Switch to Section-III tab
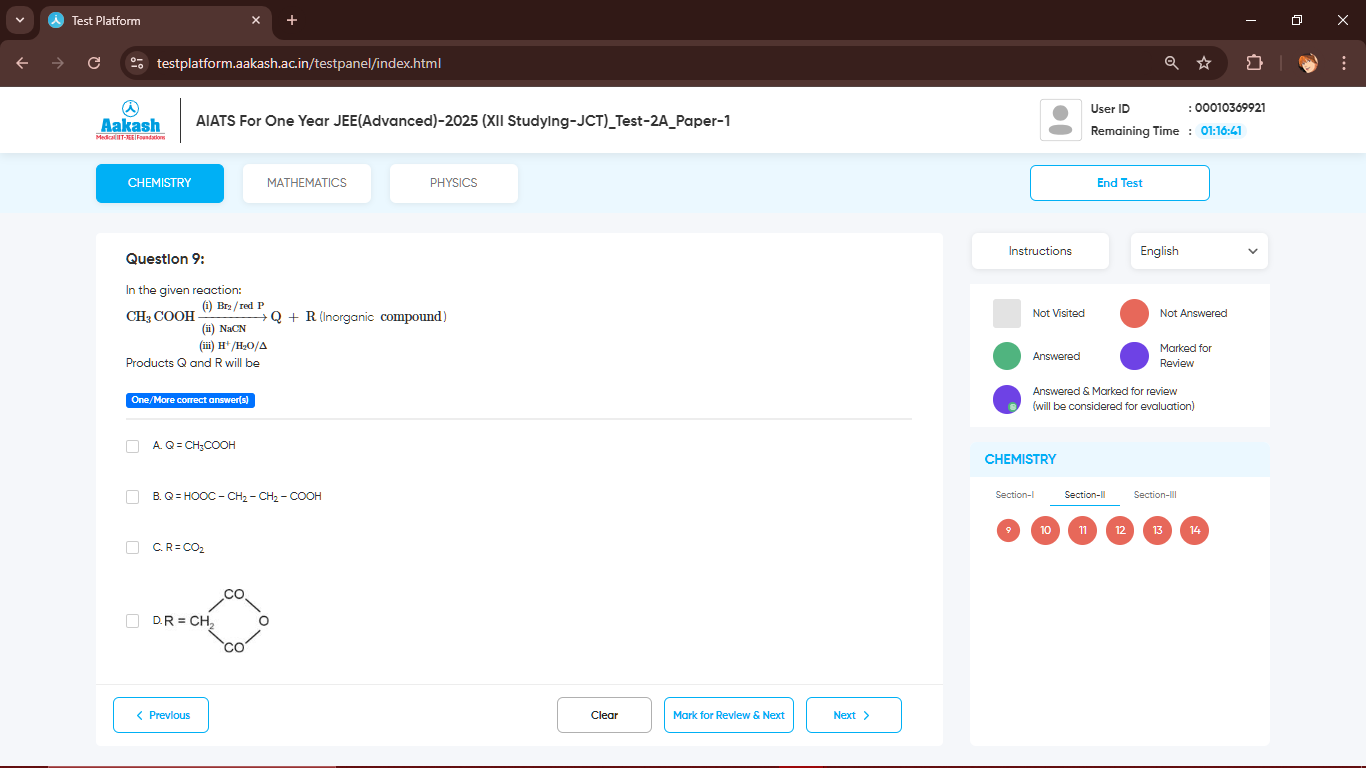This screenshot has width=1366, height=768. pos(1154,495)
